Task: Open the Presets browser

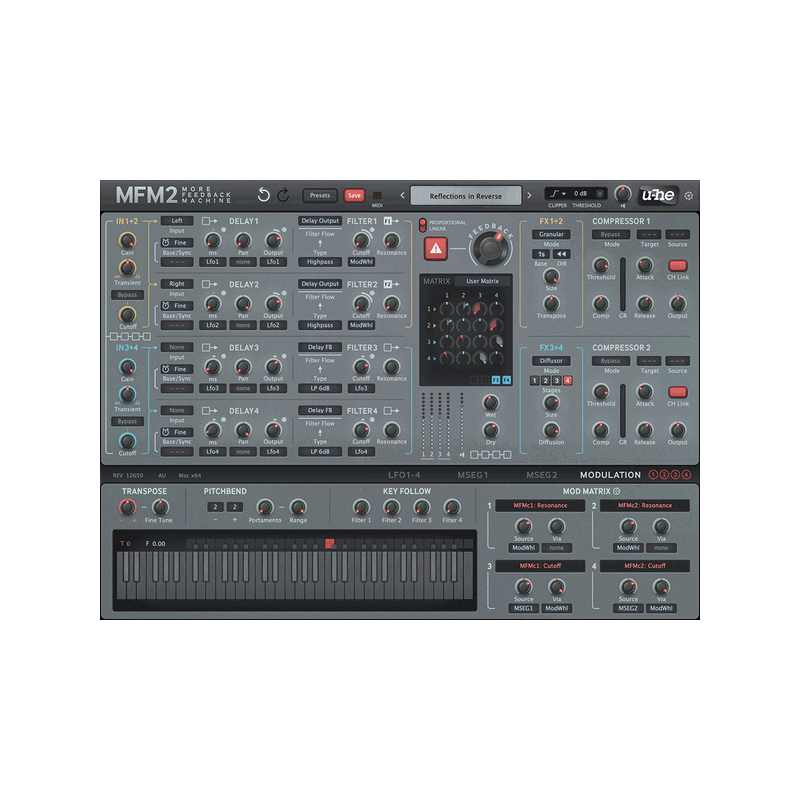Action: pyautogui.click(x=320, y=195)
